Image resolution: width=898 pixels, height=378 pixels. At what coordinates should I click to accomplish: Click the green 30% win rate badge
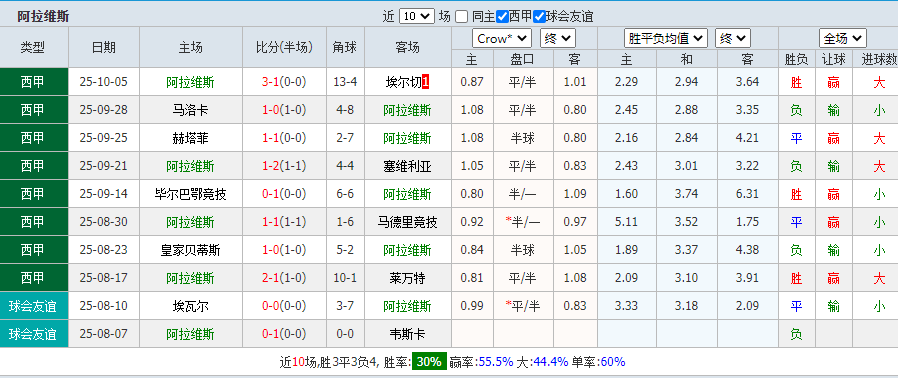pyautogui.click(x=429, y=362)
